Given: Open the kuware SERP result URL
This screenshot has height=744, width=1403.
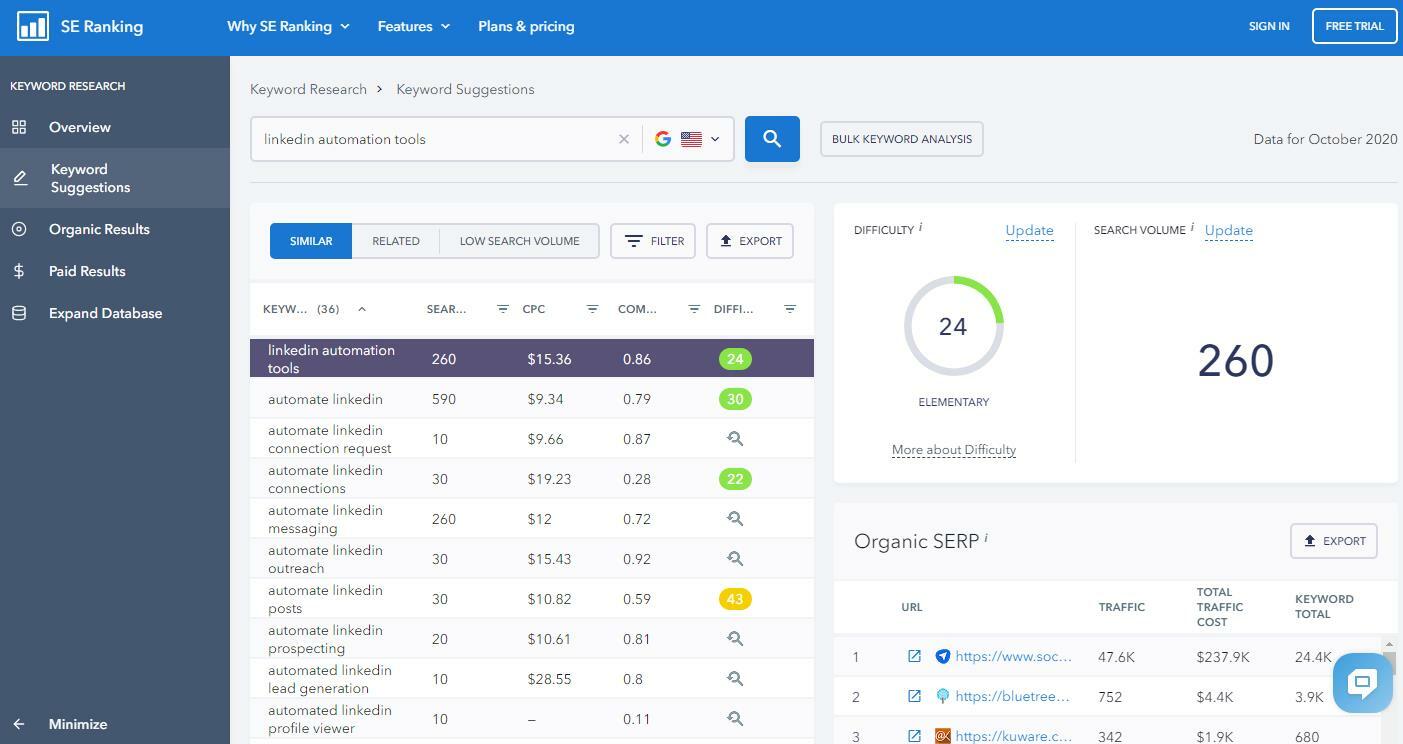Looking at the screenshot, I should [x=1013, y=736].
